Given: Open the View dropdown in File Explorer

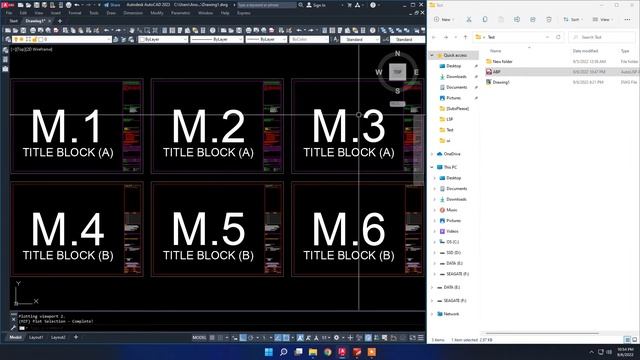Looking at the screenshot, I should tap(603, 19).
